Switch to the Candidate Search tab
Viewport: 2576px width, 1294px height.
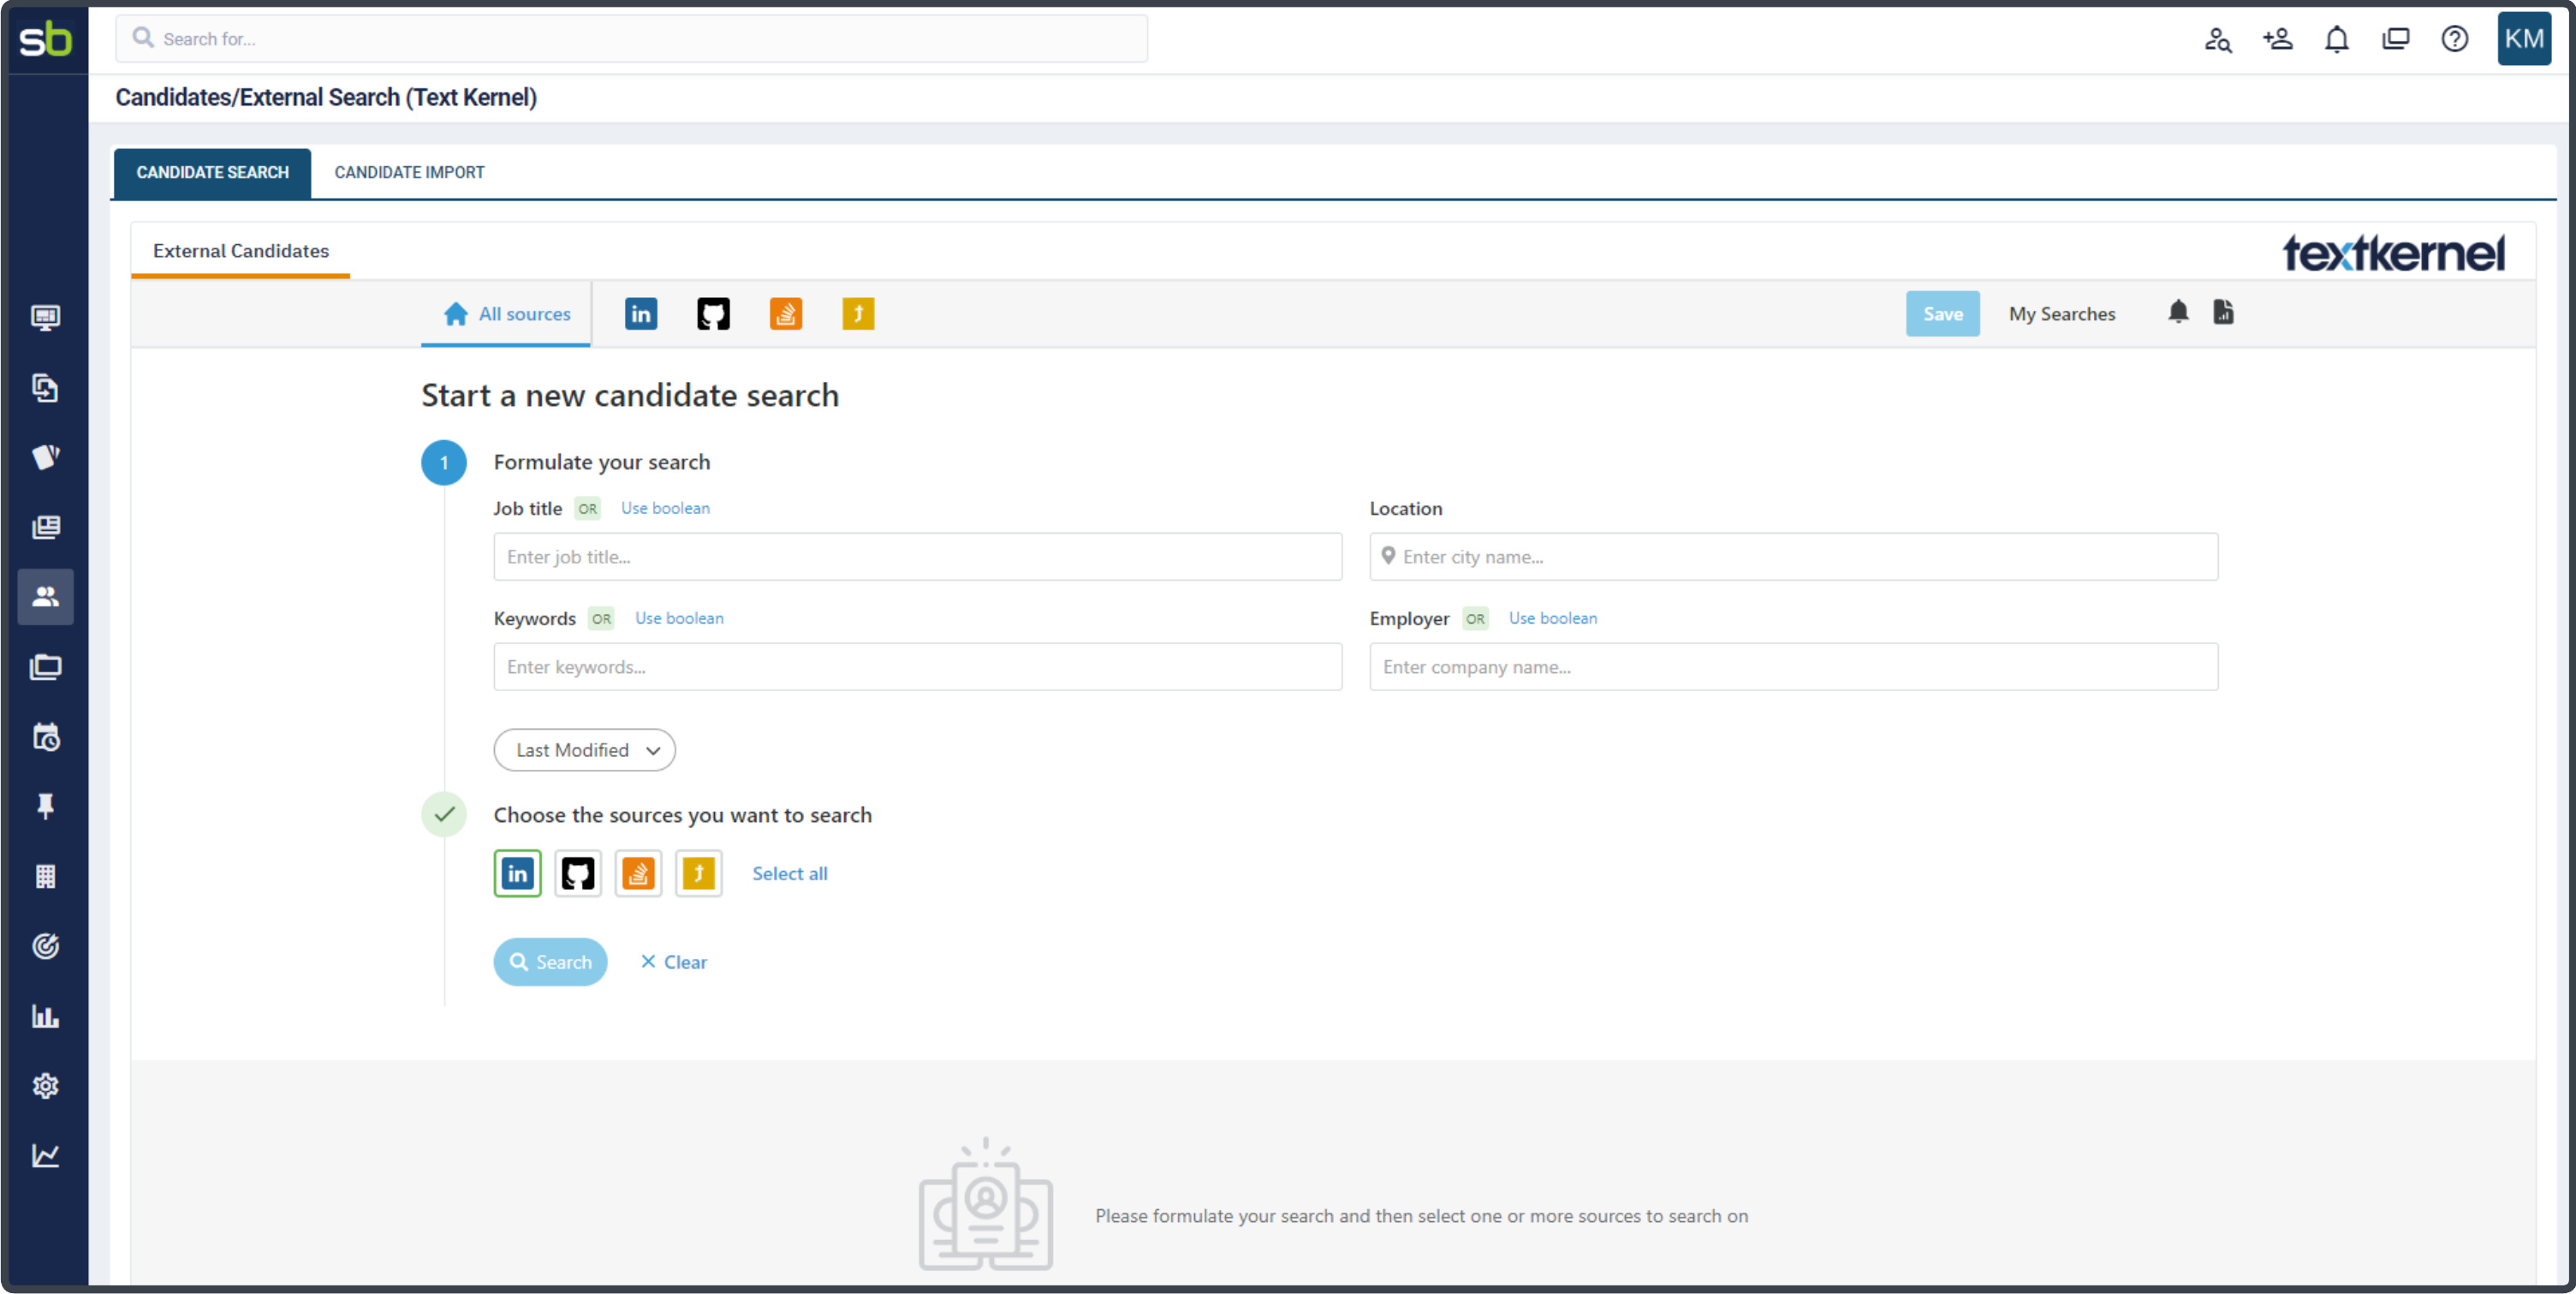212,173
